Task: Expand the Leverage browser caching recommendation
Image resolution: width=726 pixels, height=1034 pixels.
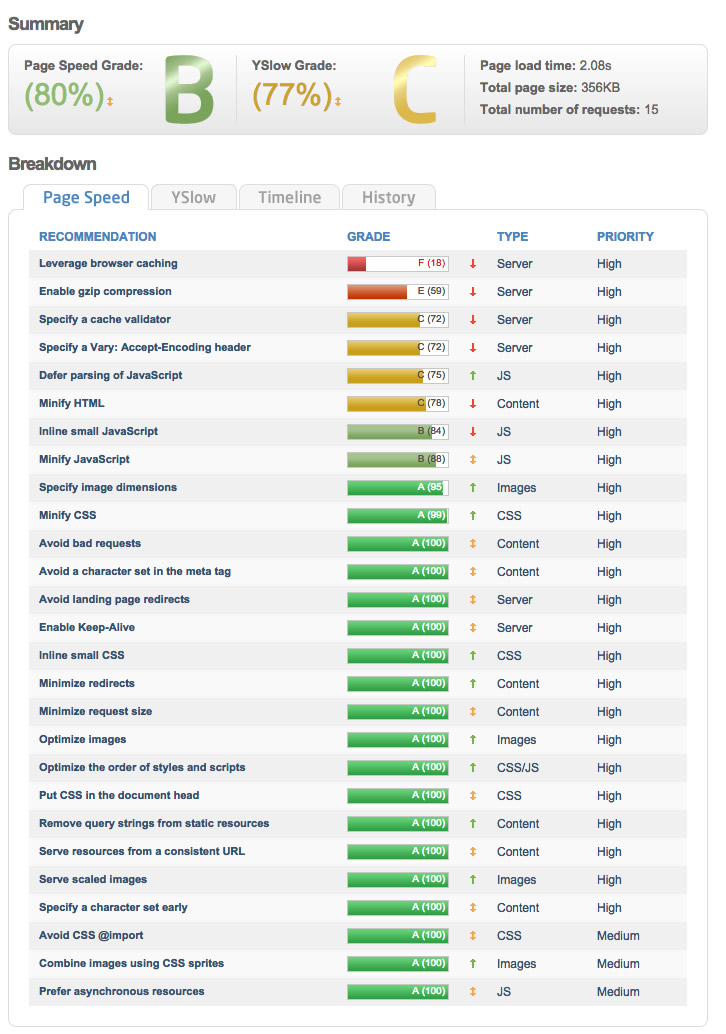Action: coord(108,264)
